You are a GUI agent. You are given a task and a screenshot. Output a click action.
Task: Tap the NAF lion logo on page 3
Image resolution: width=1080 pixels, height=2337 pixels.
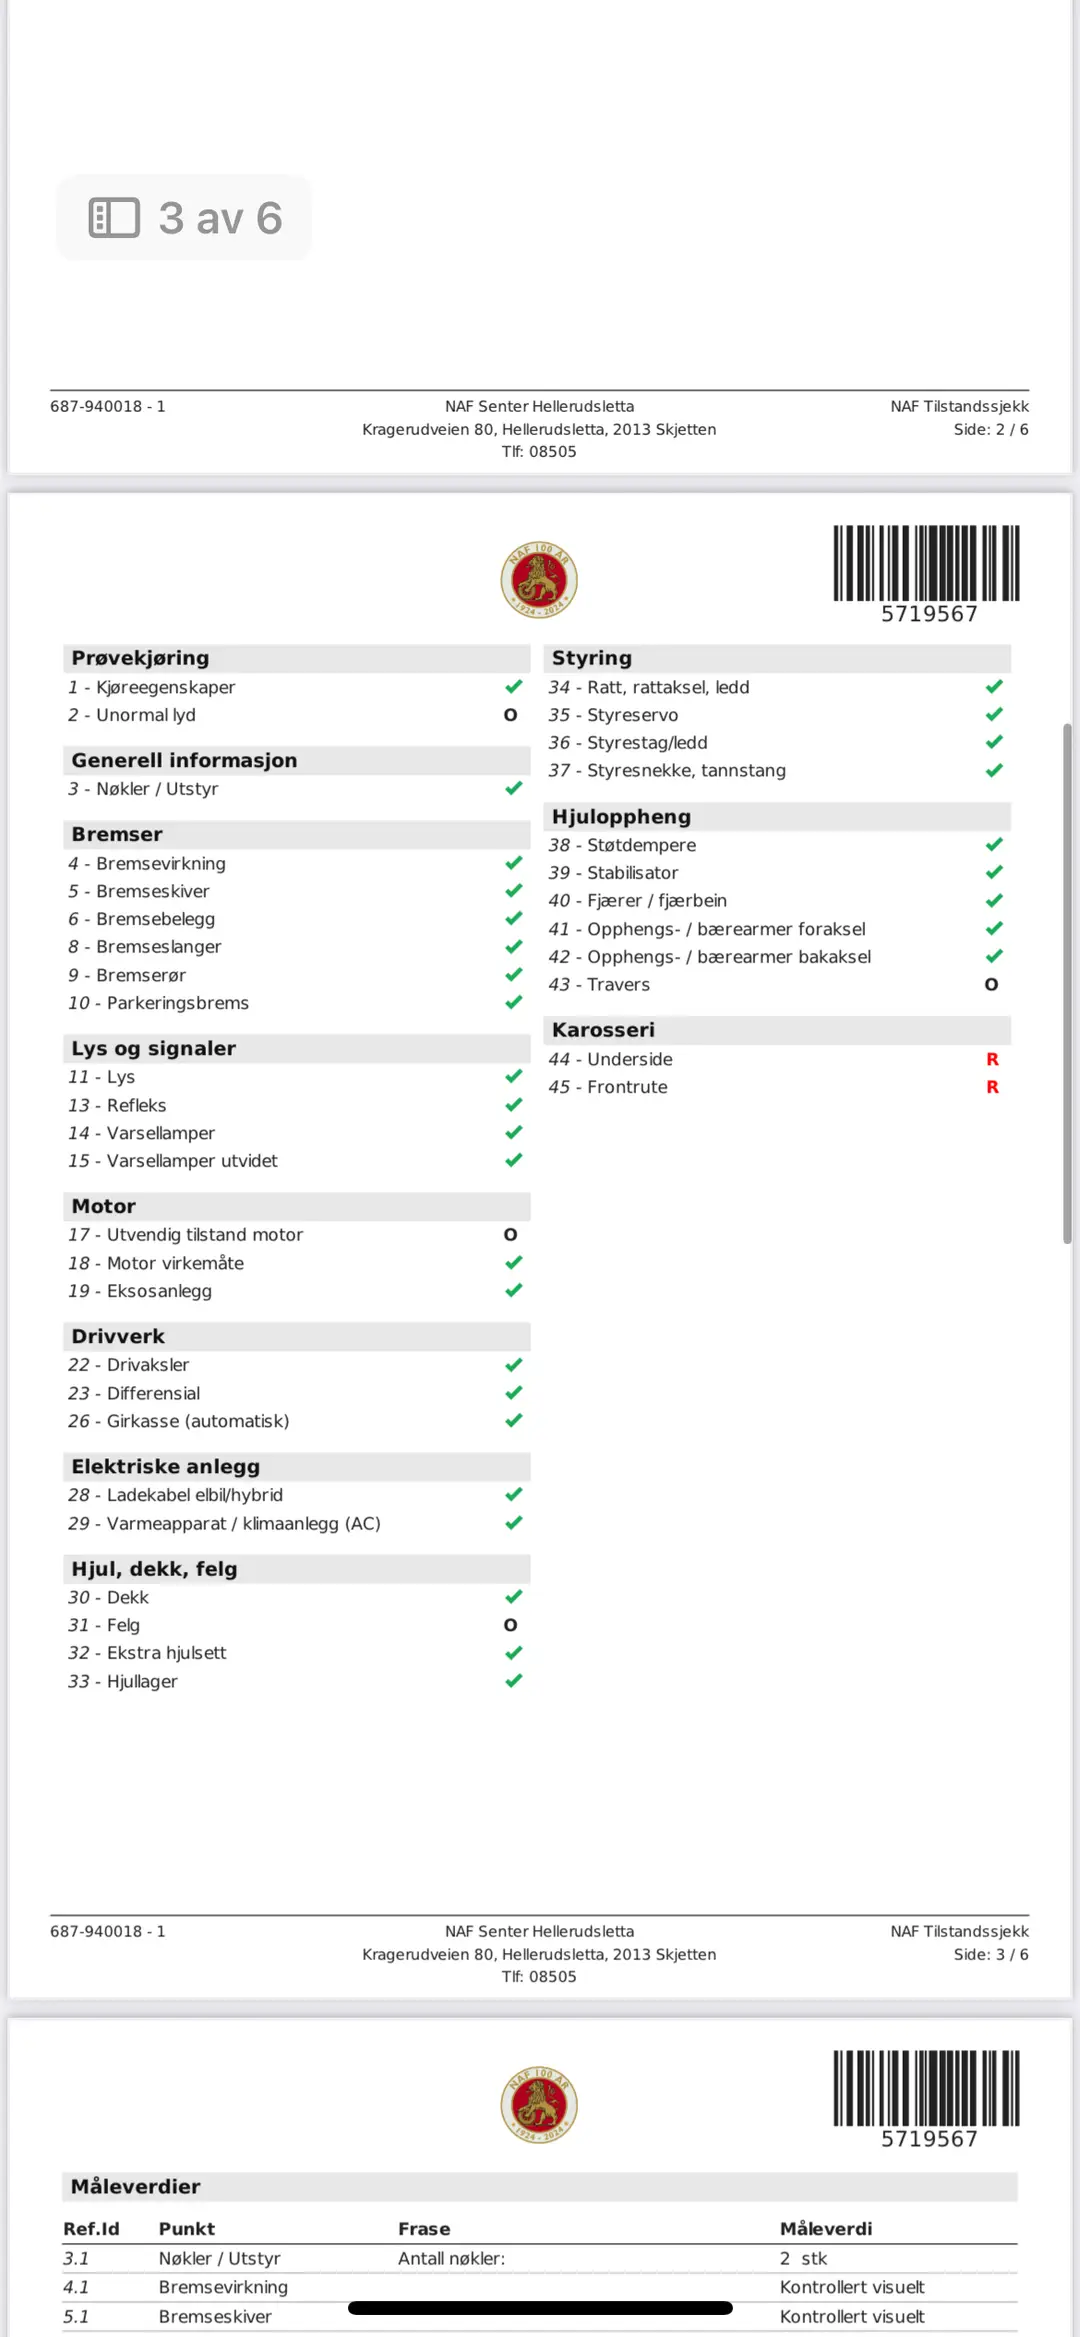539,580
